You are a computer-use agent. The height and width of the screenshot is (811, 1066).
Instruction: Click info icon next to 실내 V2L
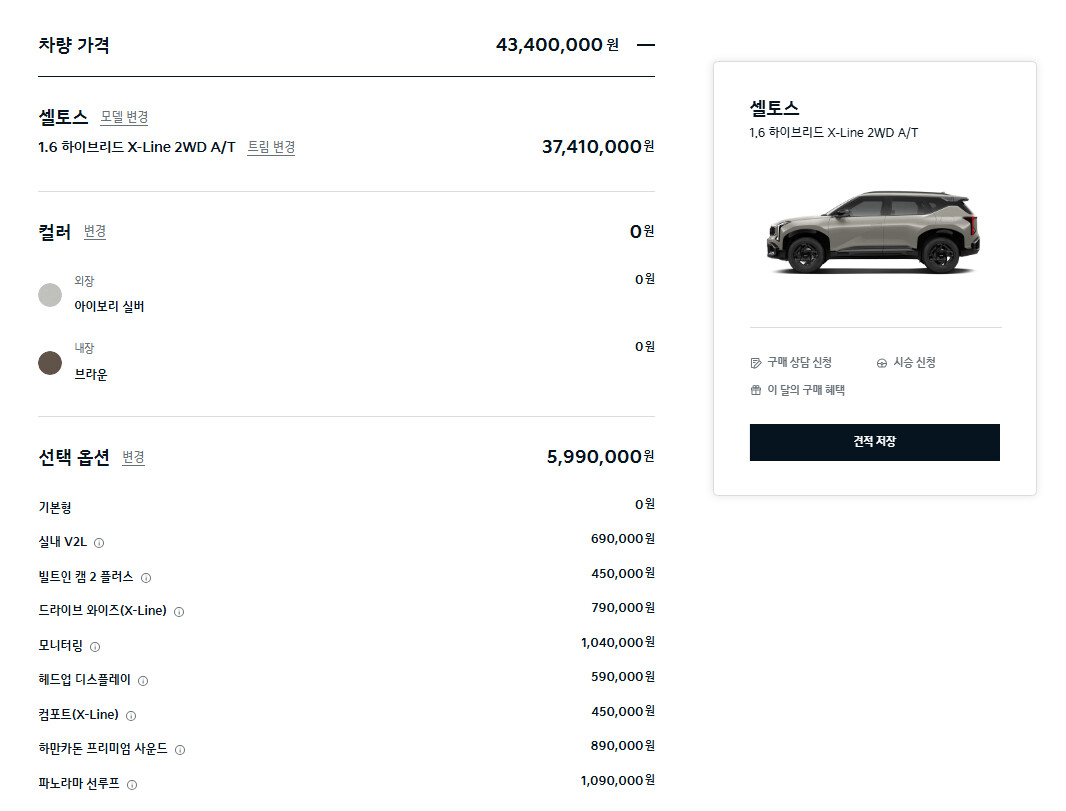(99, 543)
